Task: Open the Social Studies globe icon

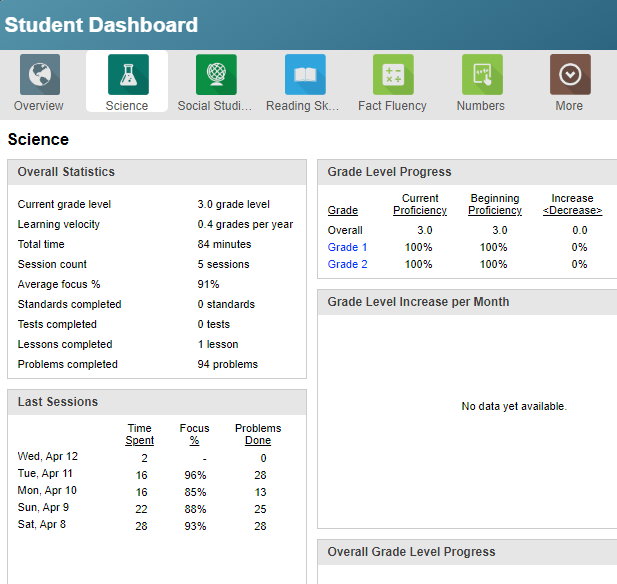Action: tap(216, 75)
